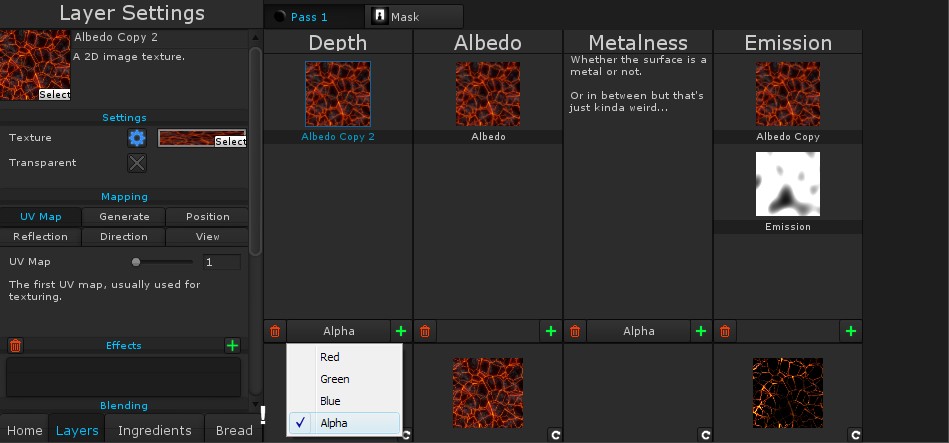Click Select on the Texture field

tap(230, 142)
